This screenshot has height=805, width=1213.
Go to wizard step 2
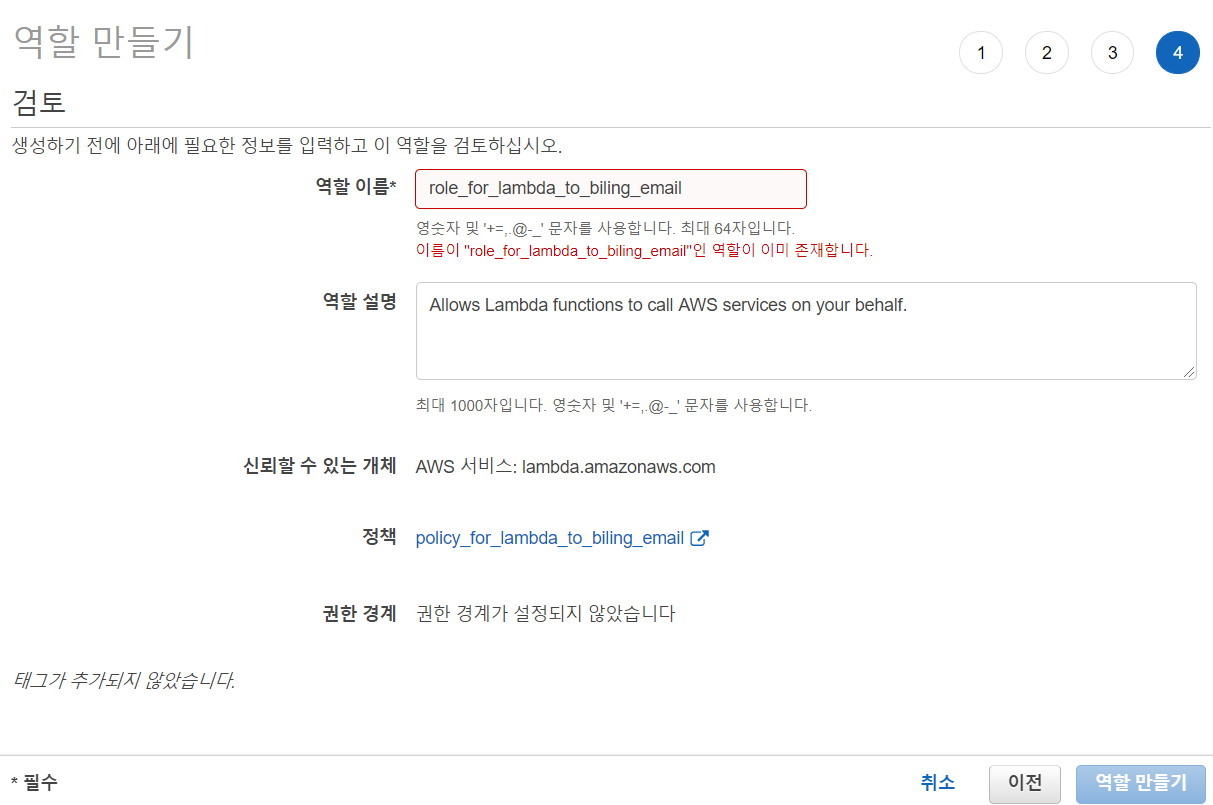1047,53
